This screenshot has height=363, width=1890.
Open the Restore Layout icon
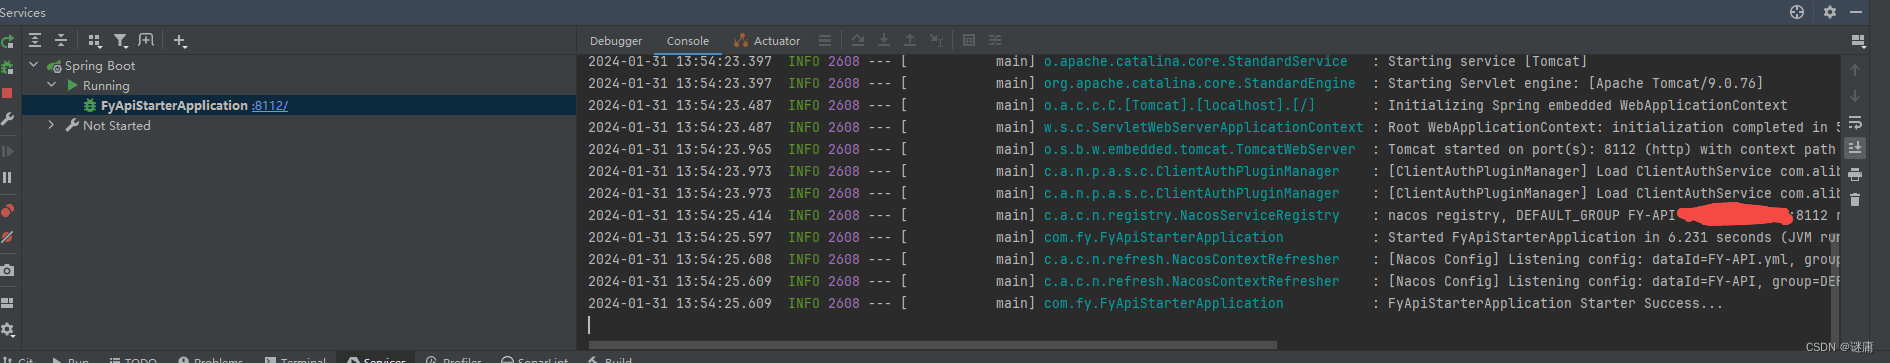click(x=7, y=303)
